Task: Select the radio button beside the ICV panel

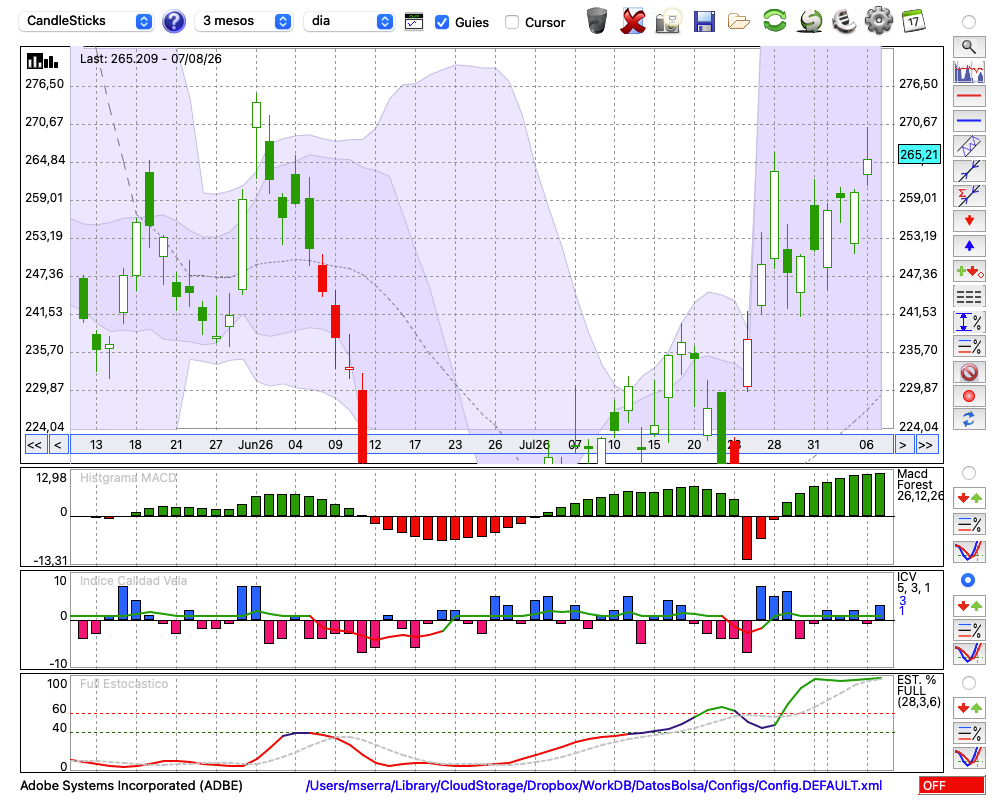Action: 968,580
